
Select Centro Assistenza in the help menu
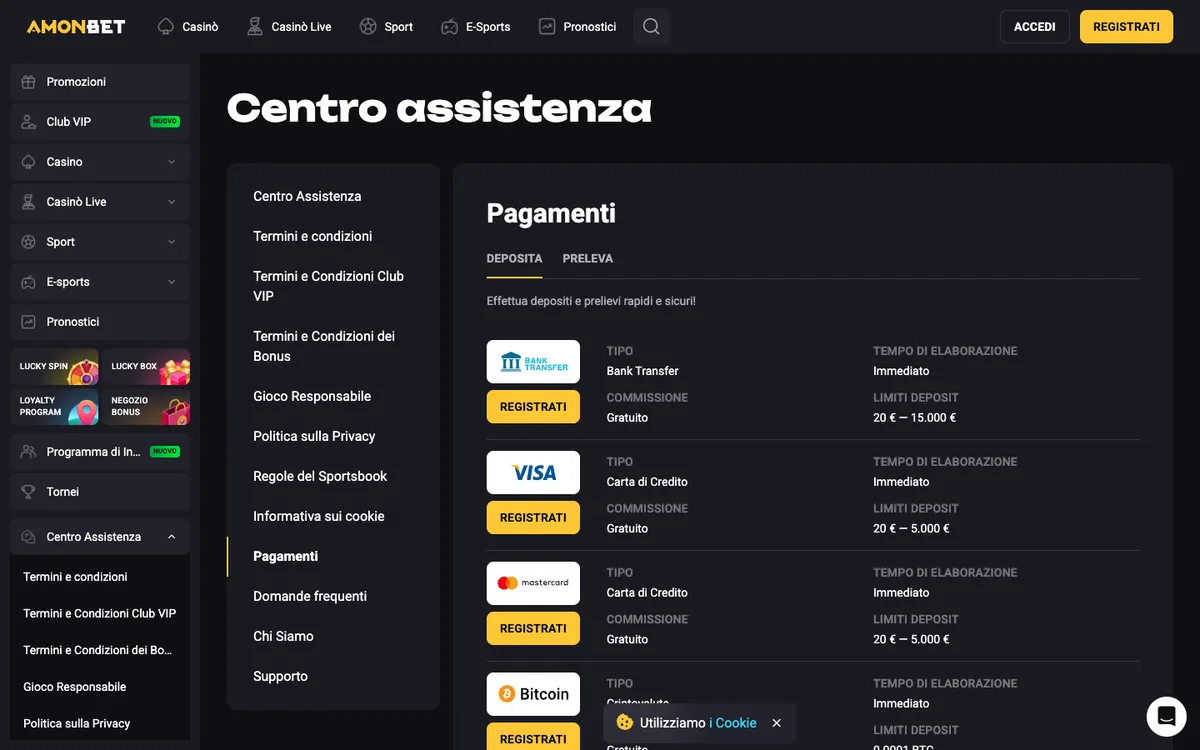(x=307, y=196)
